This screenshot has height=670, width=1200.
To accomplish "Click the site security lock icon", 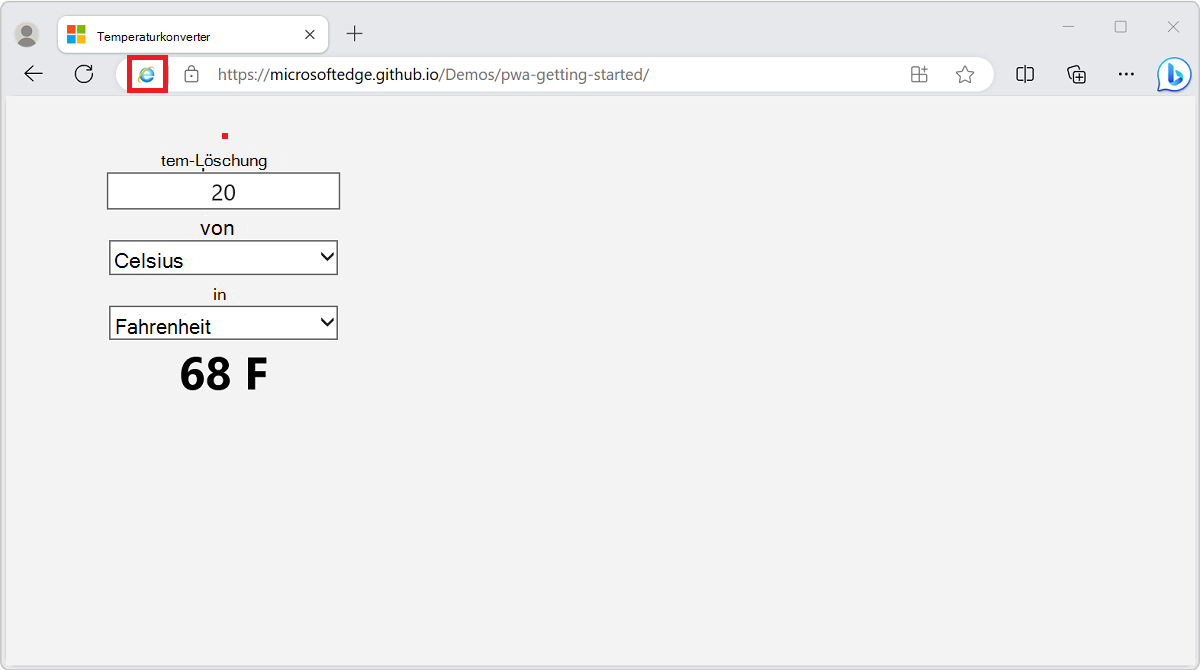I will [x=190, y=74].
